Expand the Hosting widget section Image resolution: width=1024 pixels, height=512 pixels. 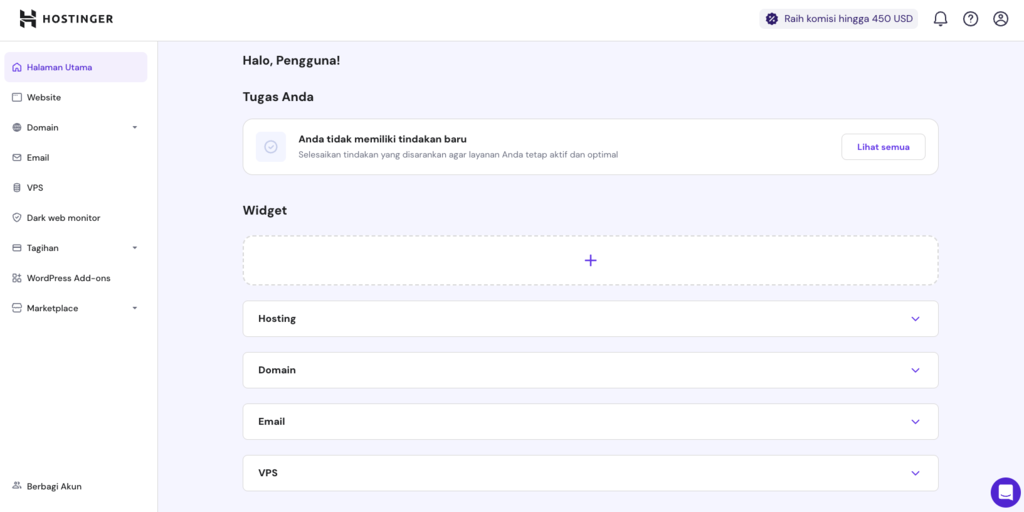pos(915,319)
